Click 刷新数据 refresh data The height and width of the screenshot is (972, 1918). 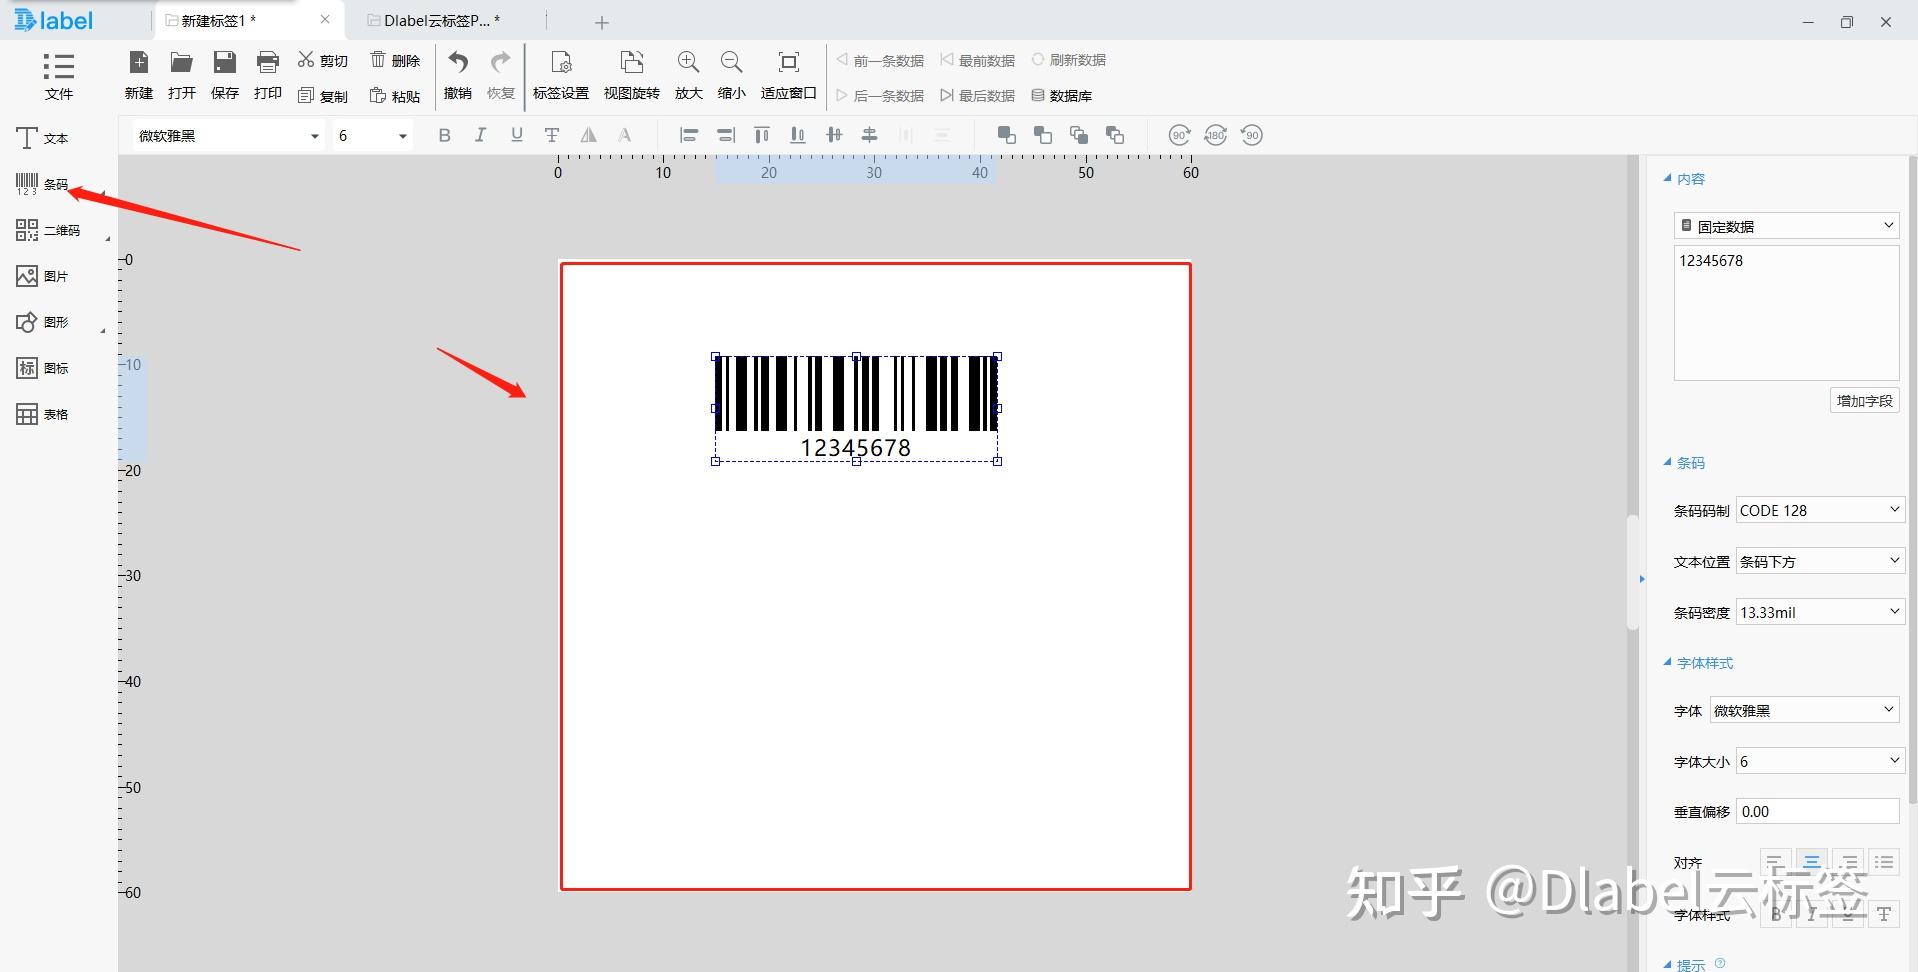point(1069,60)
